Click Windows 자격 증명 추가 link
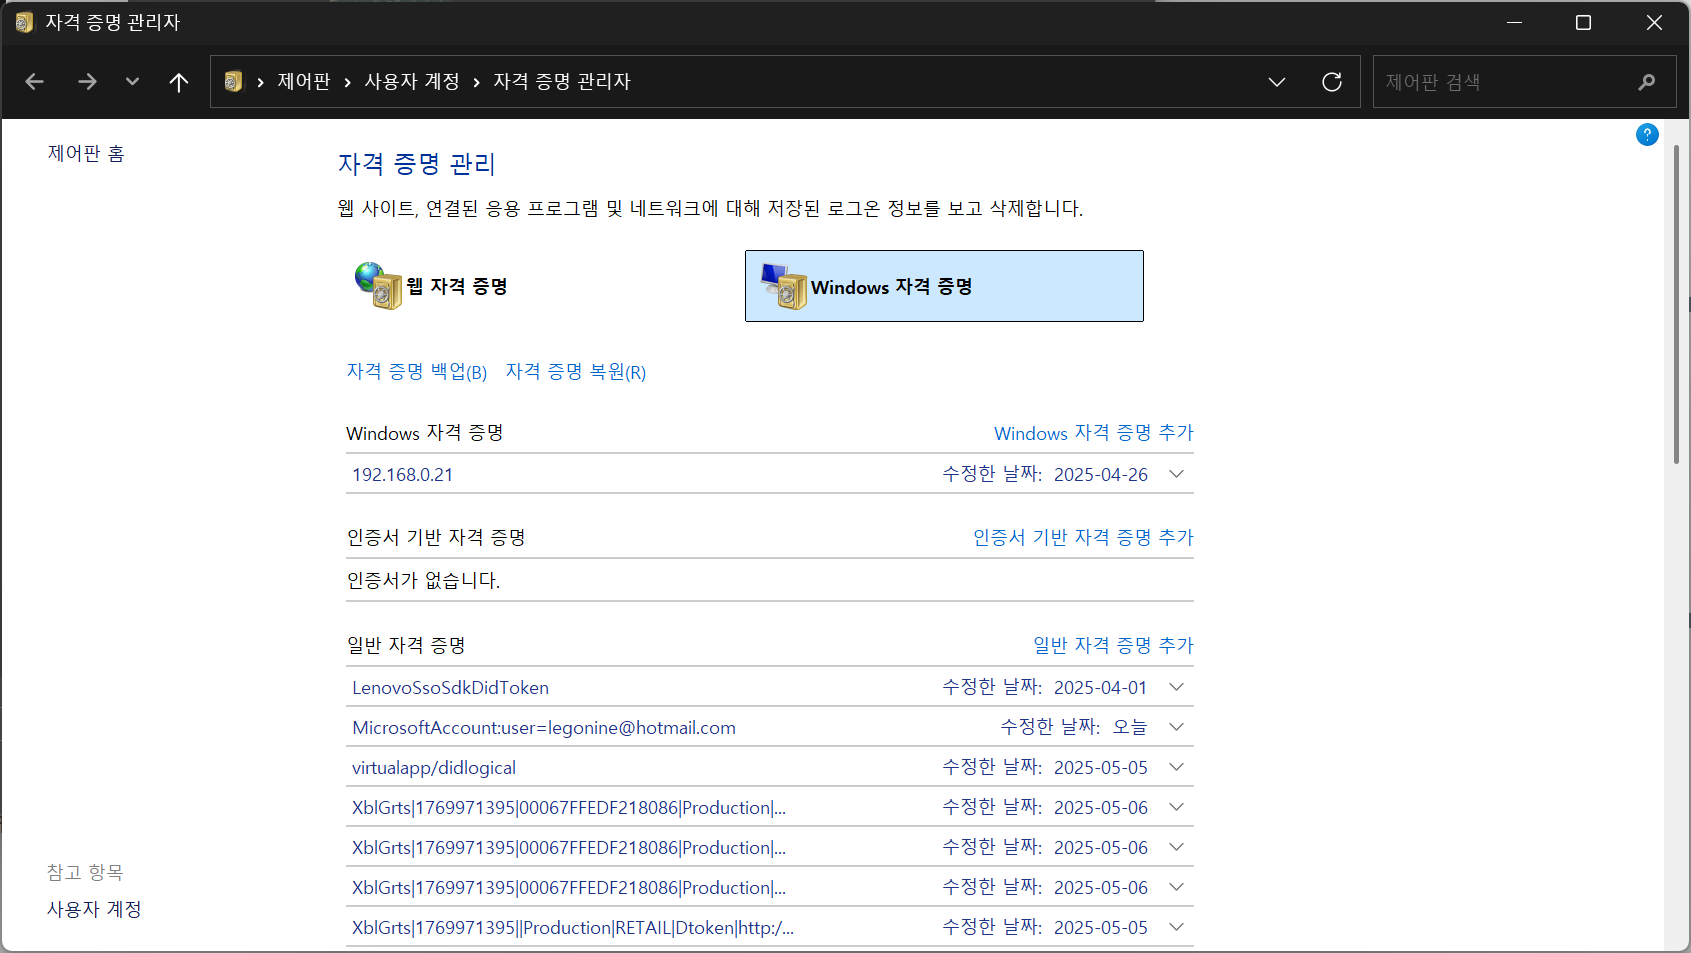 point(1093,433)
